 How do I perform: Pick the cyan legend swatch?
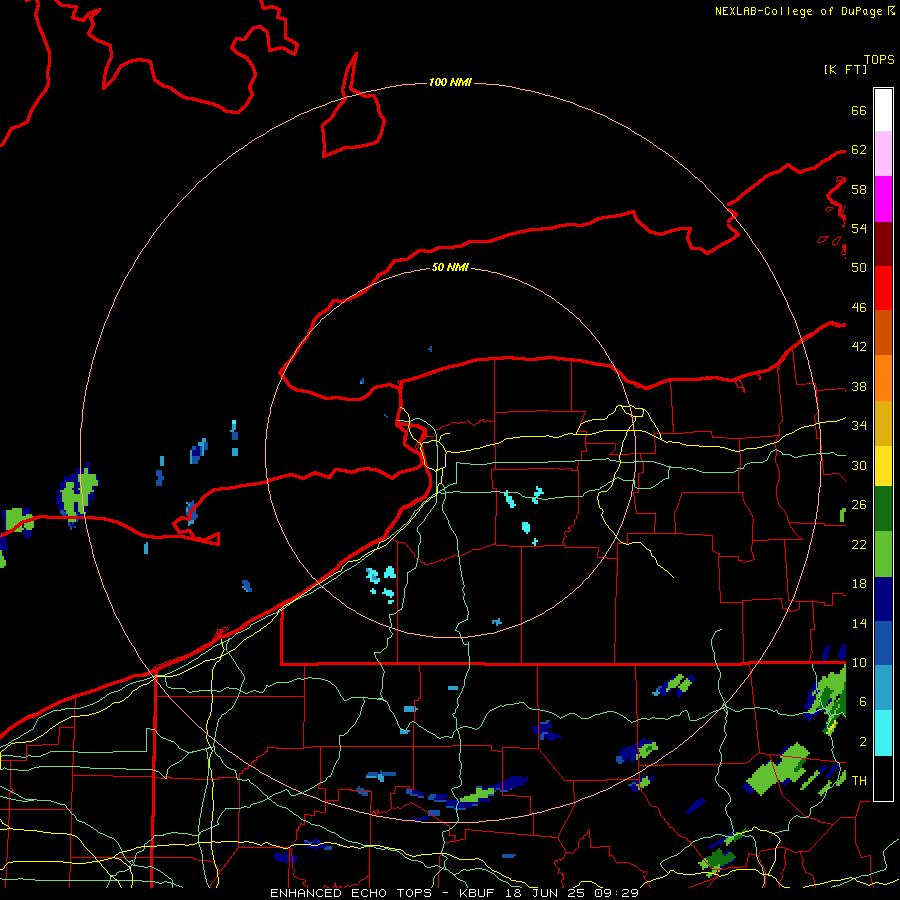pos(883,733)
